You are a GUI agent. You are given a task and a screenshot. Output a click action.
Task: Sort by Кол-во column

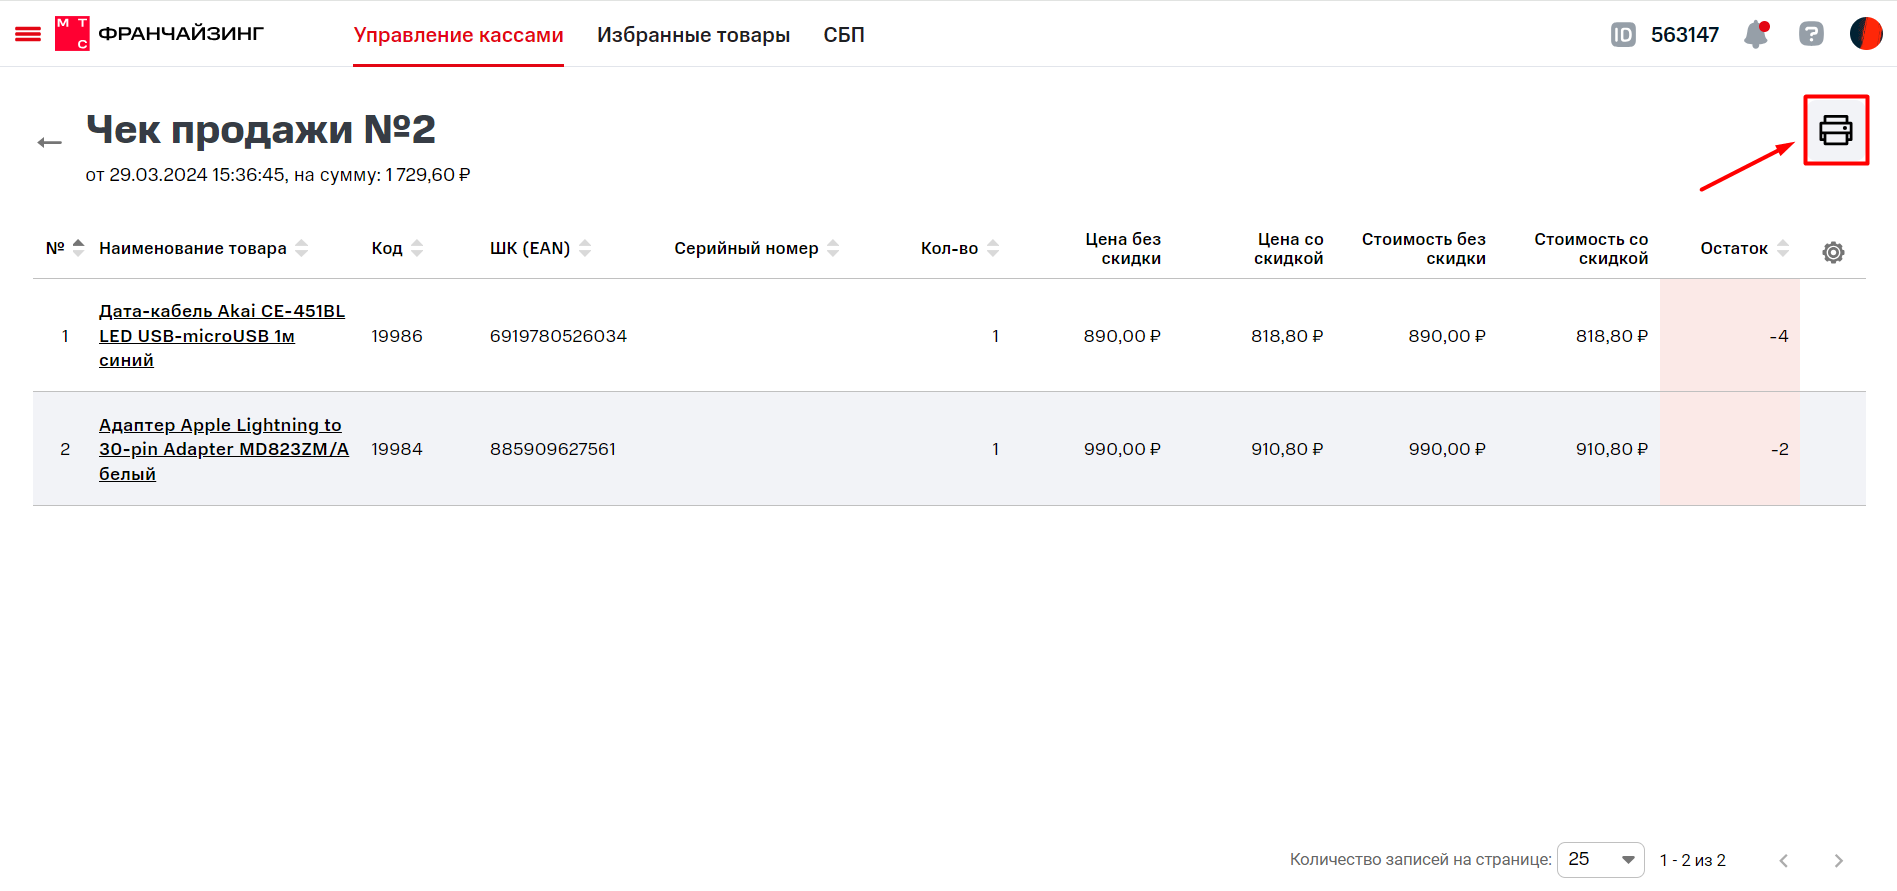[960, 248]
